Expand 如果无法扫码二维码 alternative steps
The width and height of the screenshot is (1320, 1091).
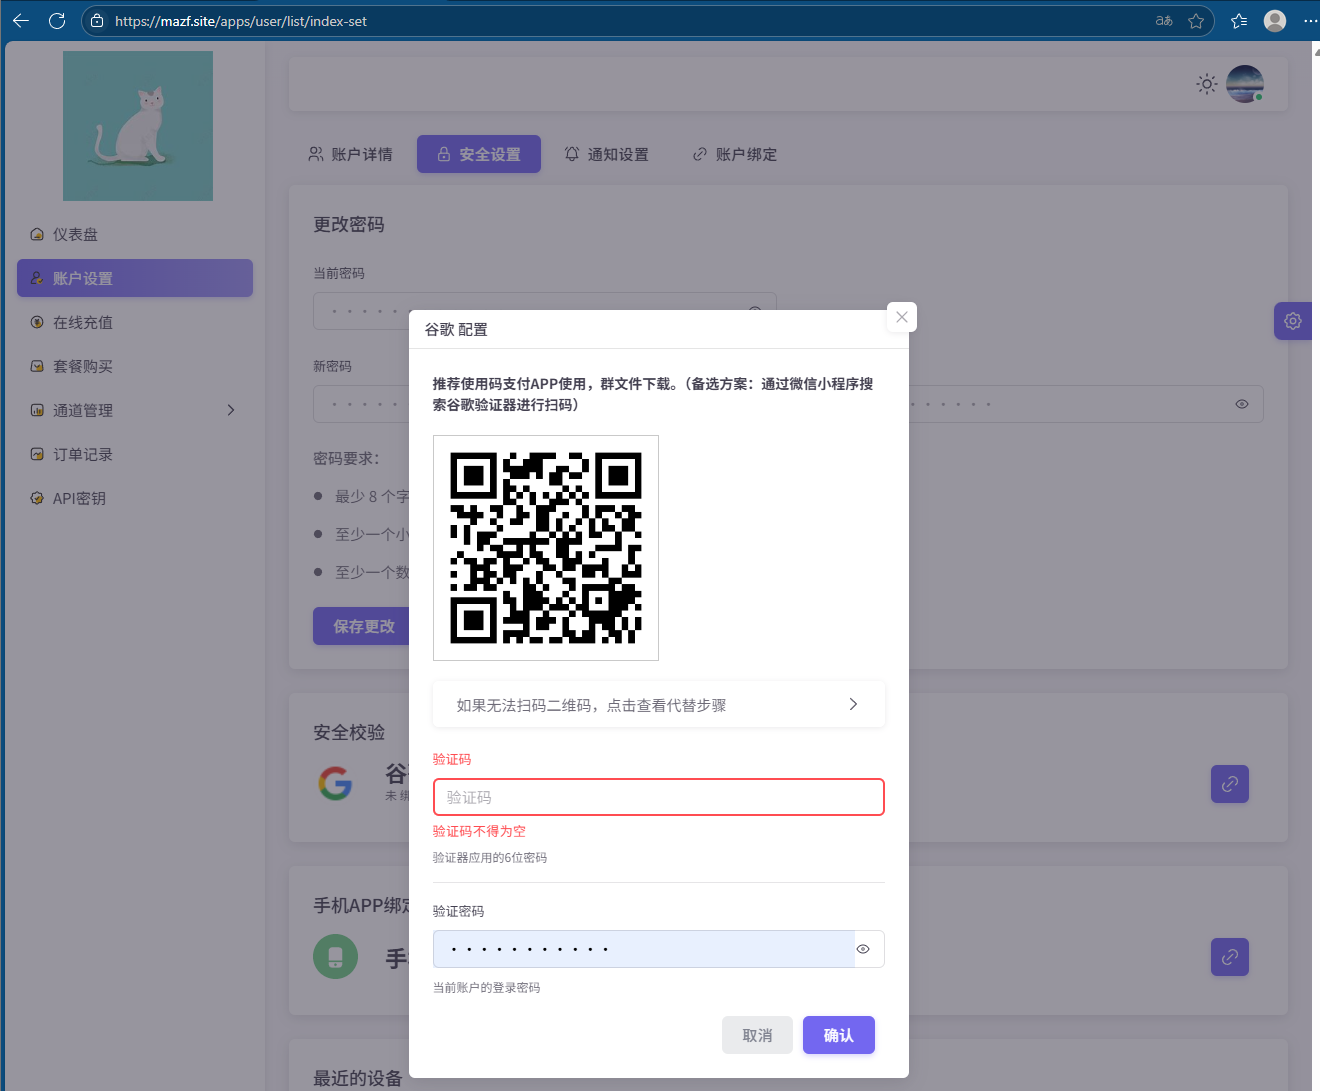click(659, 705)
